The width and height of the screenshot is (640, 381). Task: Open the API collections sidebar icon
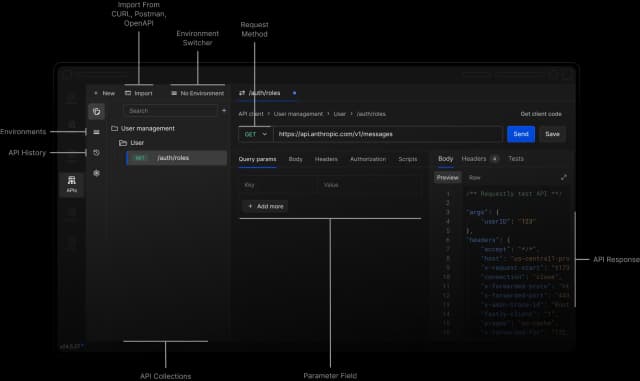(96, 111)
